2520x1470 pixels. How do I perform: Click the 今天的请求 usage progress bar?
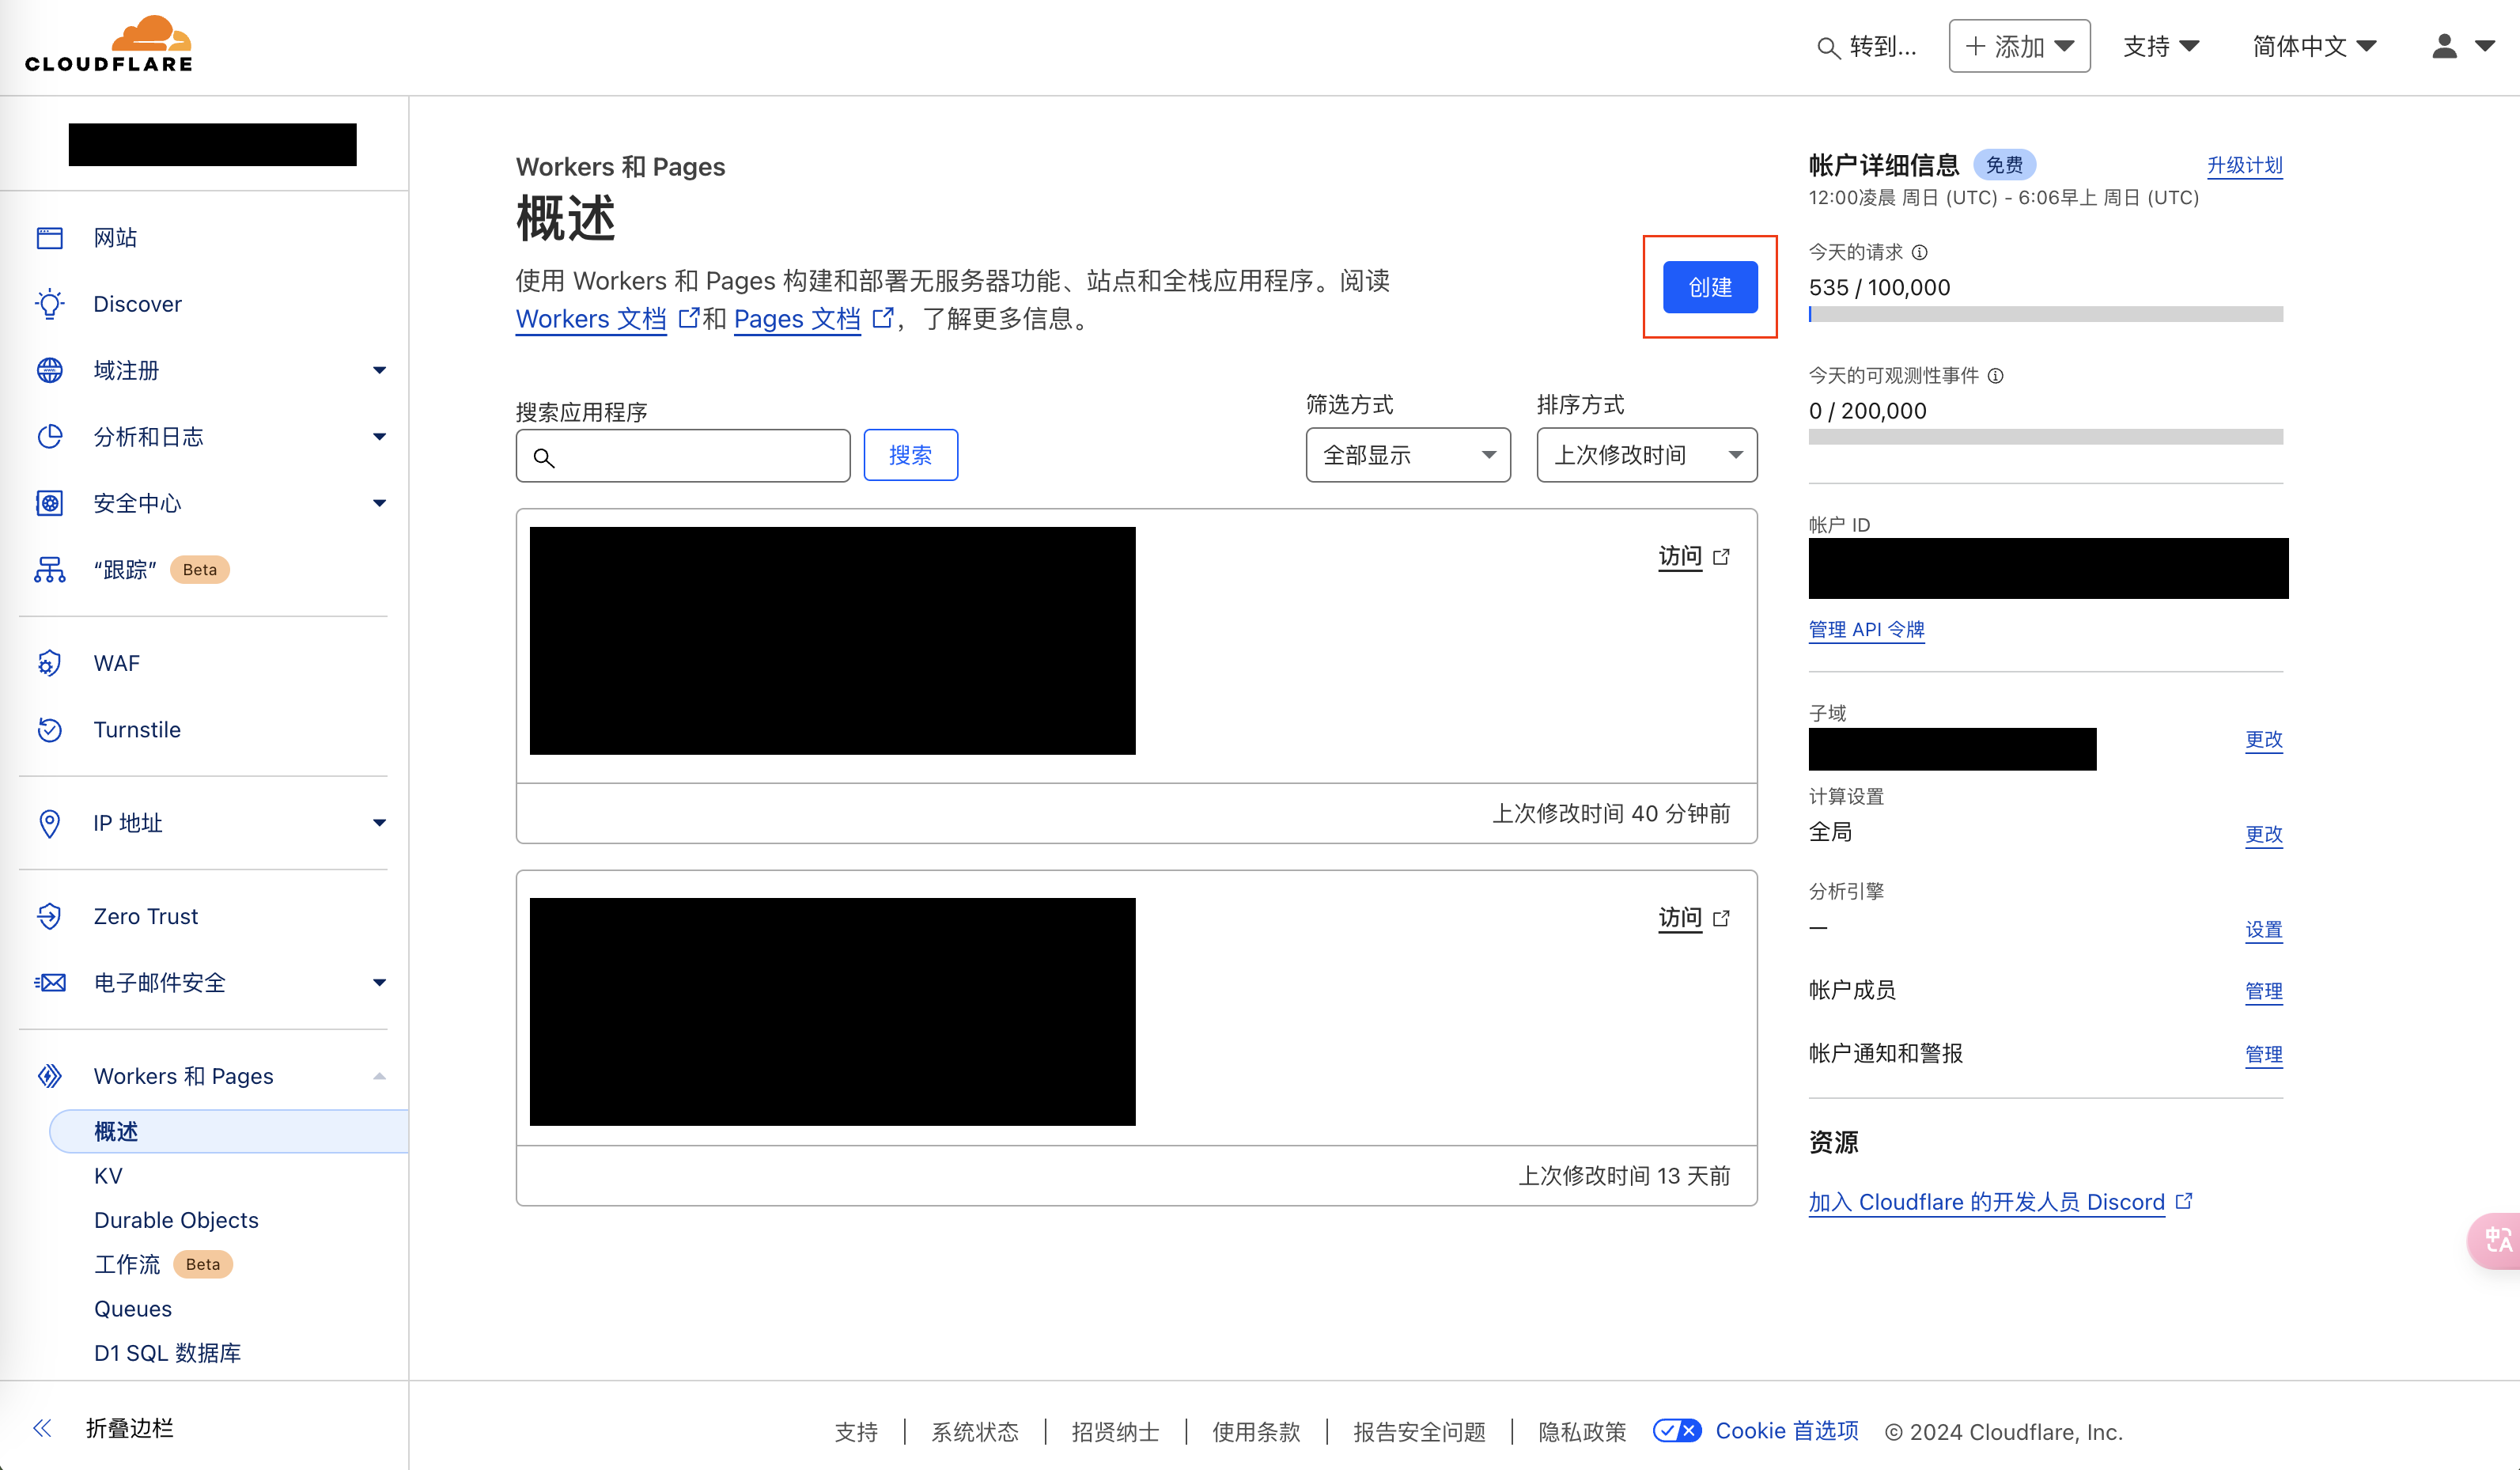click(x=2045, y=314)
